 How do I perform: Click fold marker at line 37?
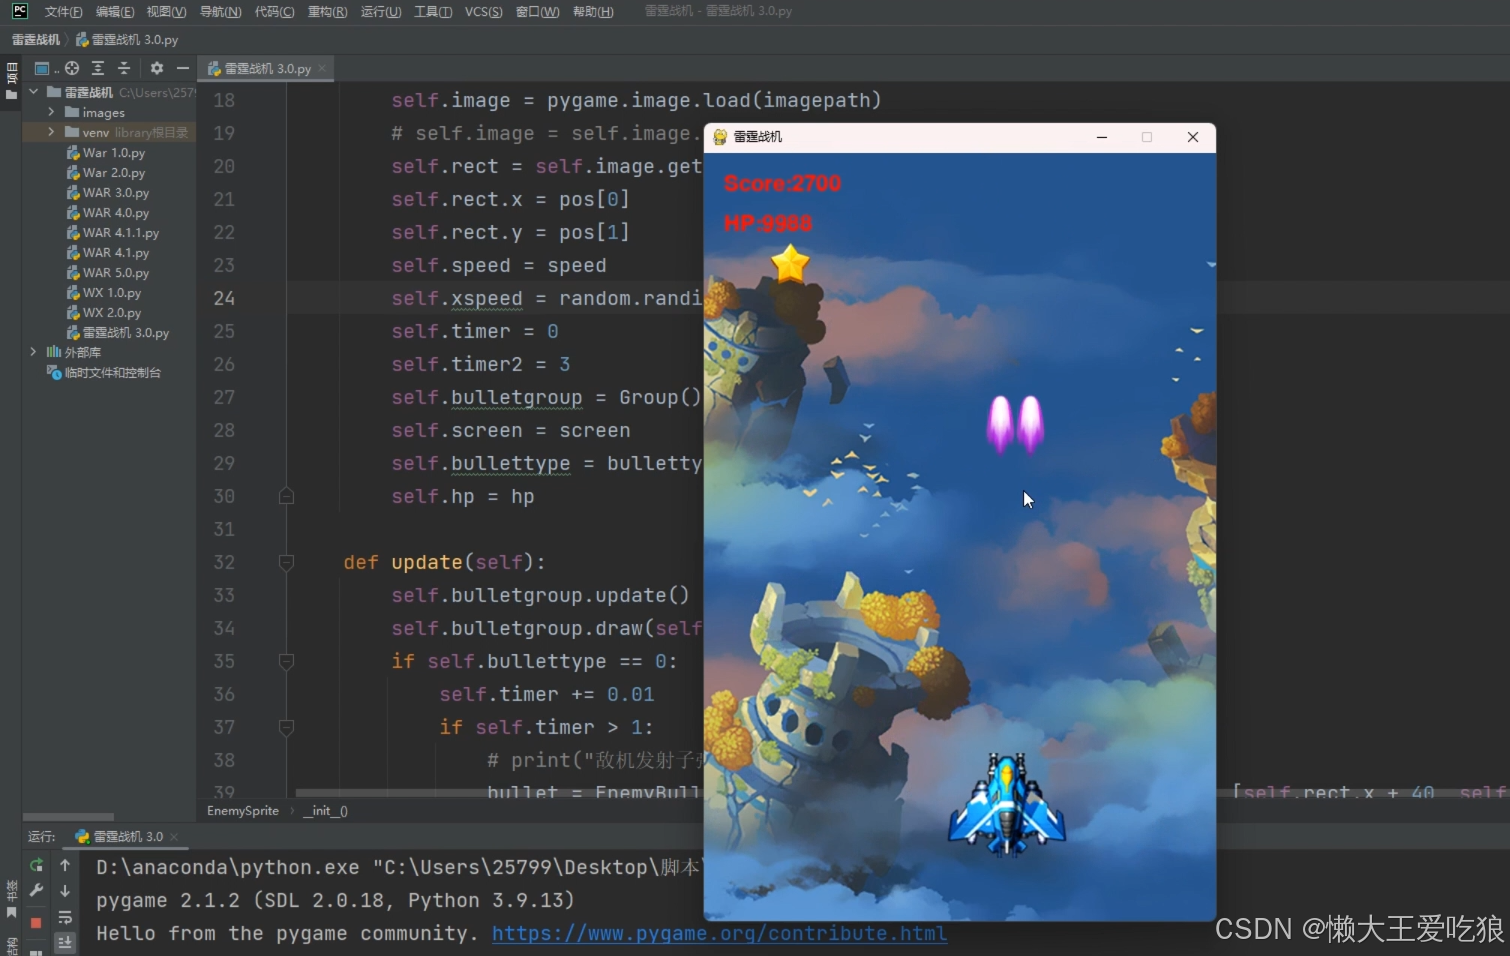(x=286, y=727)
